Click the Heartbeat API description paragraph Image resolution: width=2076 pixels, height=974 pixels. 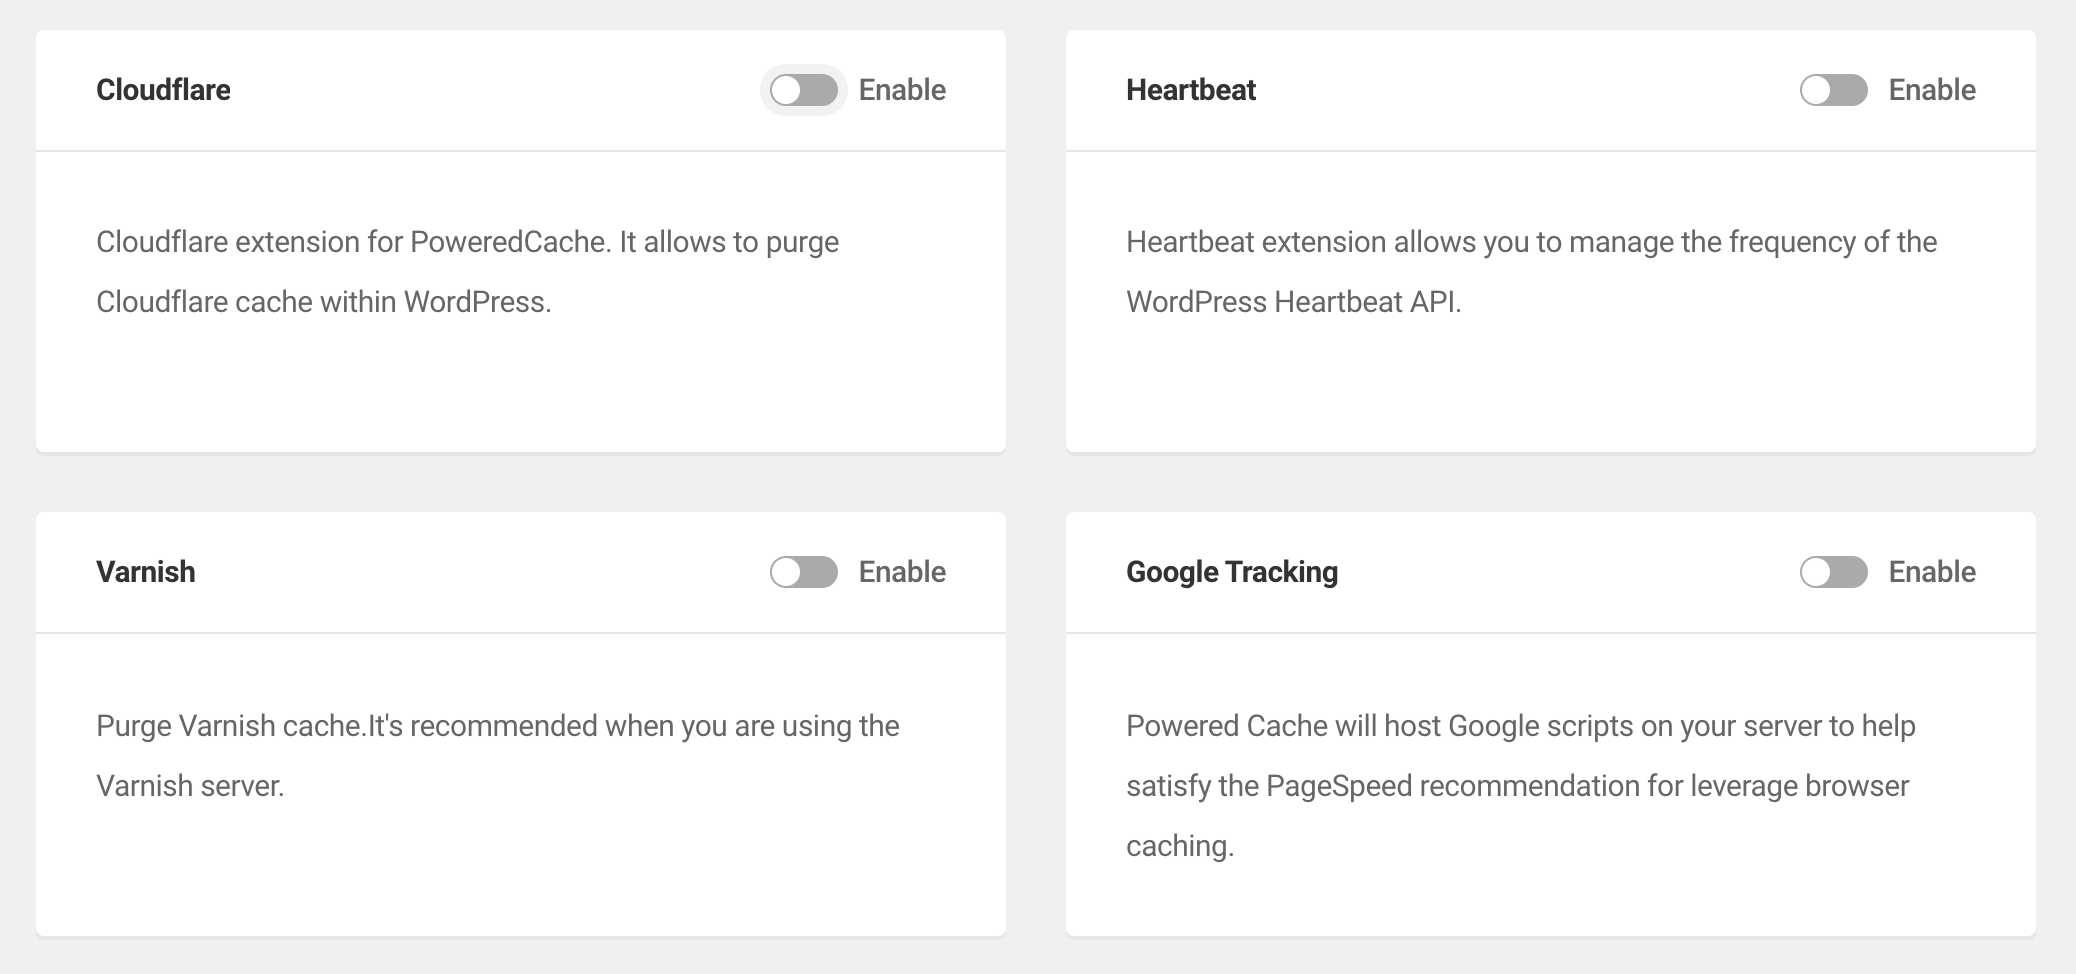pyautogui.click(x=1531, y=272)
